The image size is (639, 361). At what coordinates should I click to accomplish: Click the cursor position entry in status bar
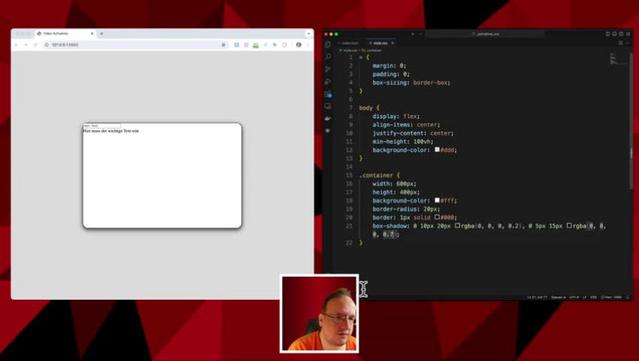click(537, 297)
